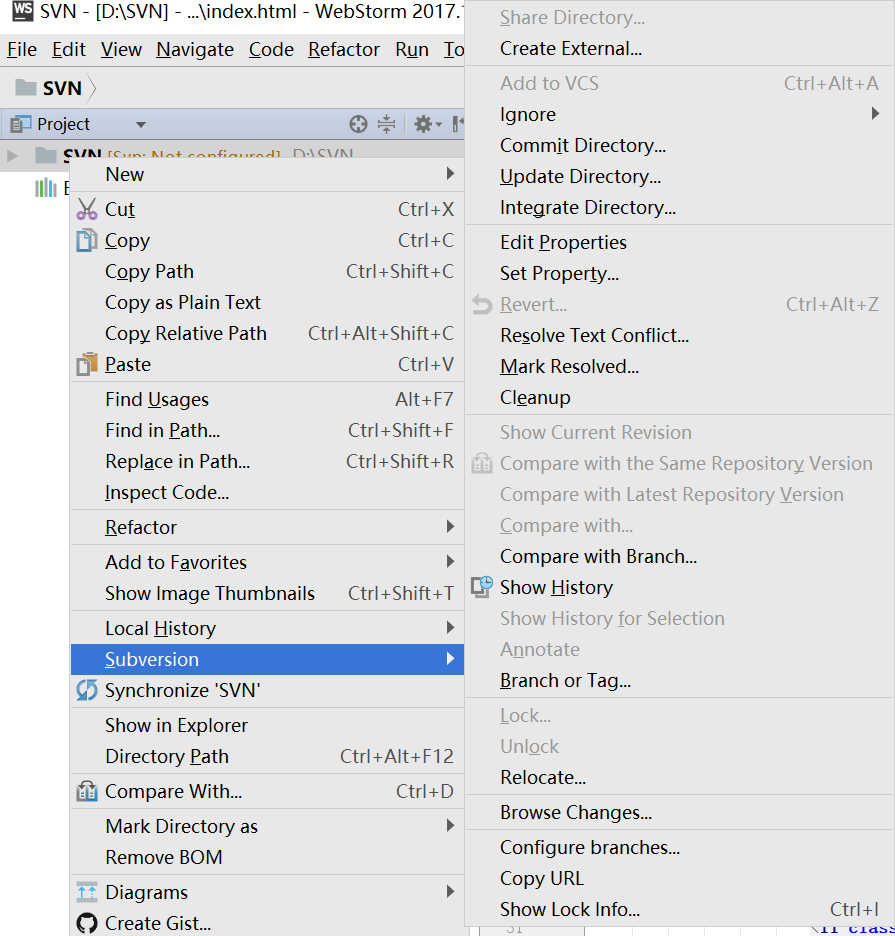
Task: Select Edit Properties
Action: [679, 242]
